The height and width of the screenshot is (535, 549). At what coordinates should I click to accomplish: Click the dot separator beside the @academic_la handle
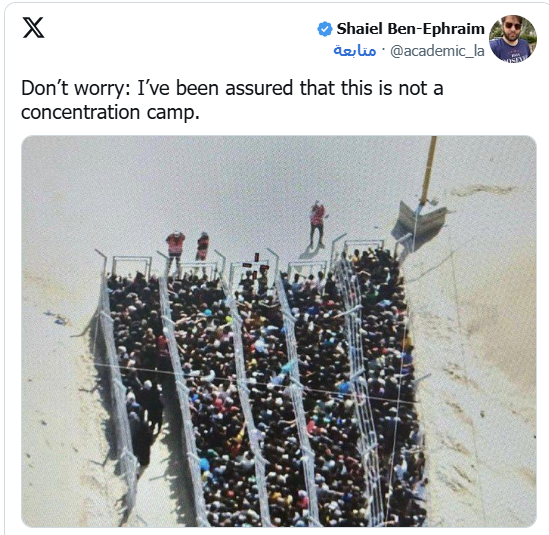click(x=383, y=49)
